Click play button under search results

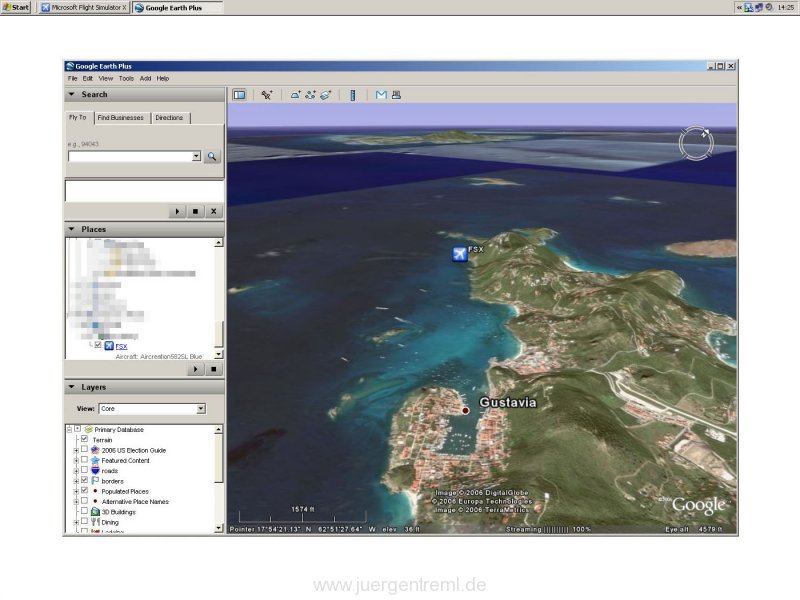pyautogui.click(x=177, y=211)
